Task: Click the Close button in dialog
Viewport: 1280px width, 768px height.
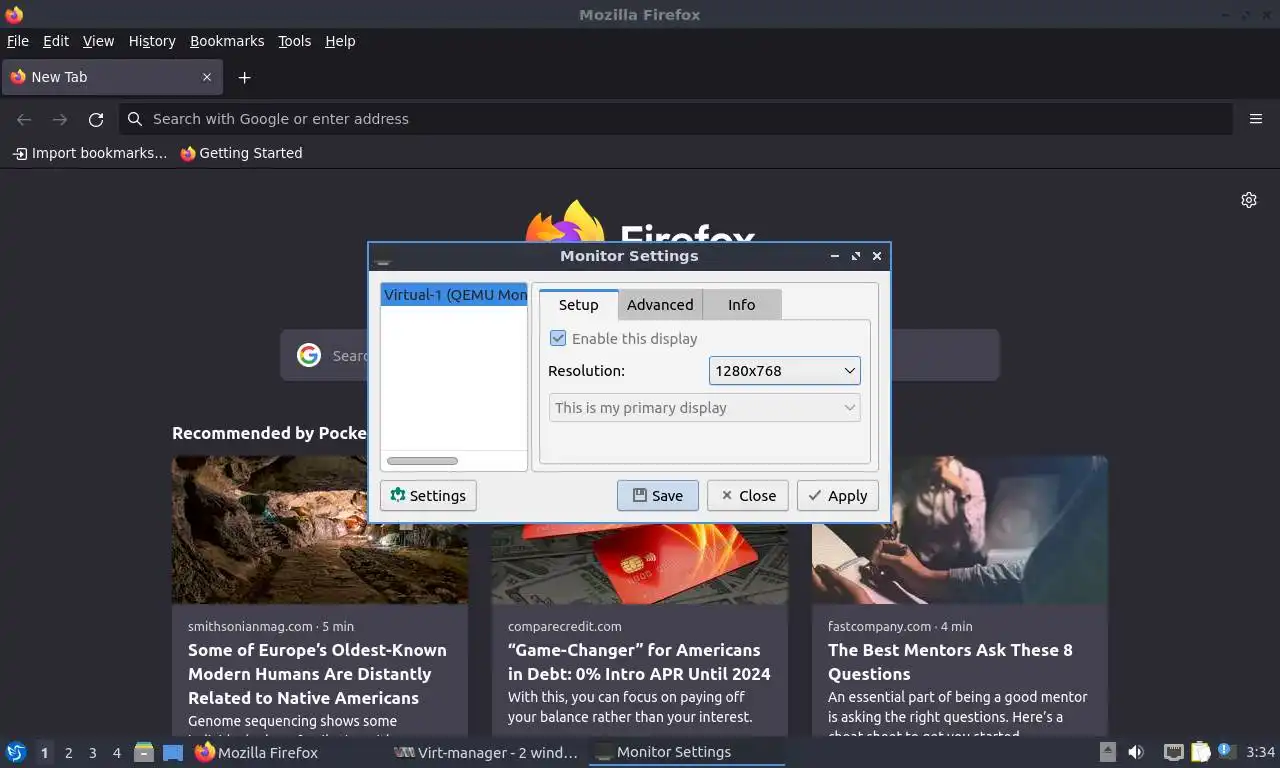Action: 748,496
